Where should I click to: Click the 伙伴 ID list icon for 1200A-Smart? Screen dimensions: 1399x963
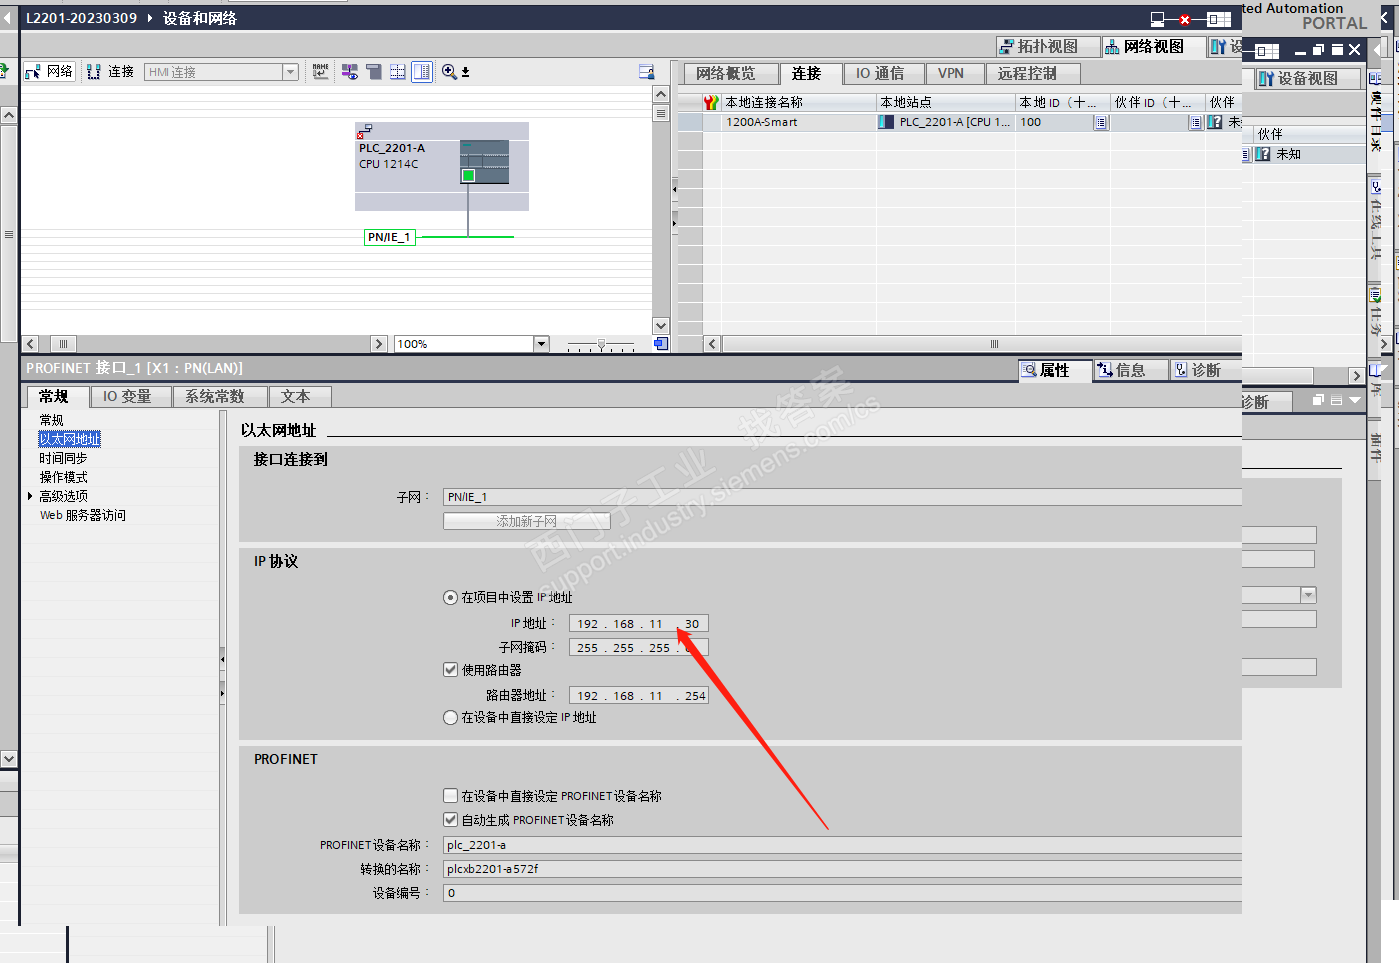[x=1195, y=122]
